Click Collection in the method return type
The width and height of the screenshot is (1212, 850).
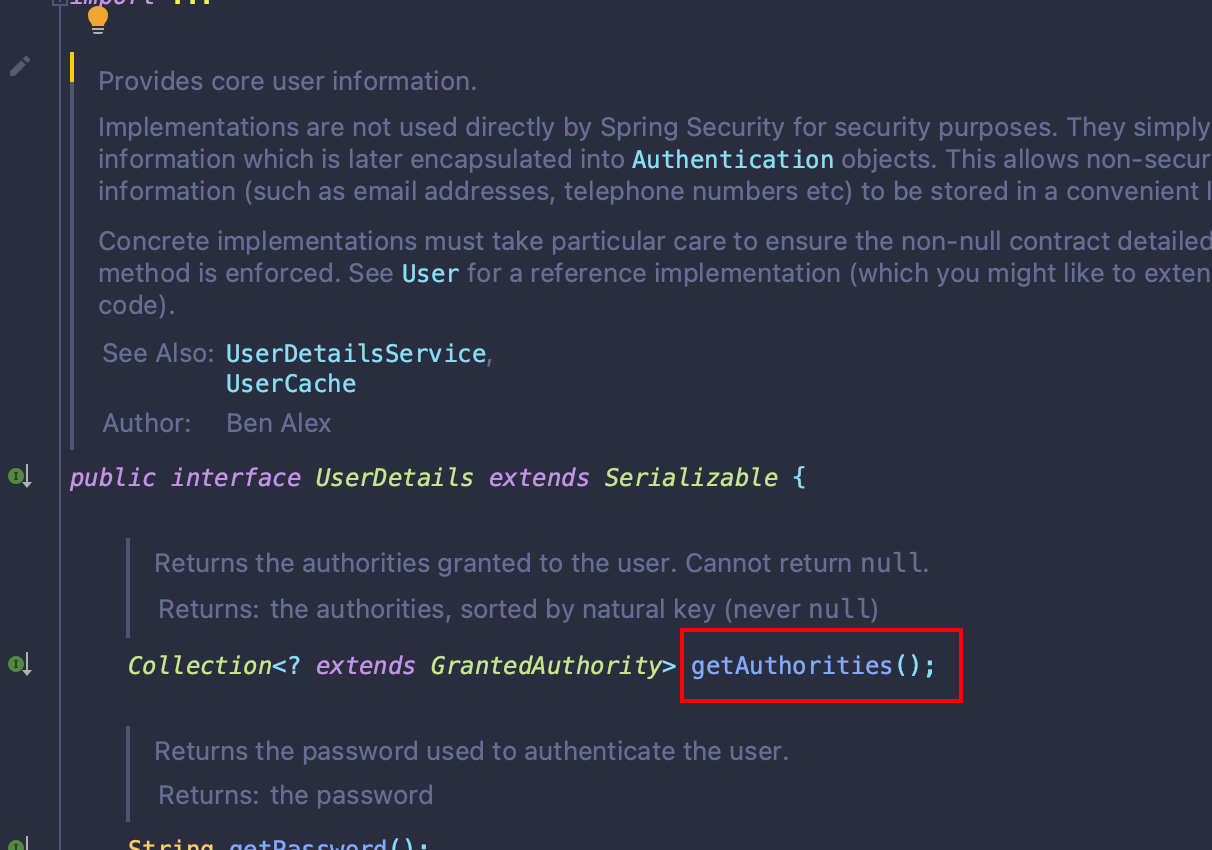(198, 665)
